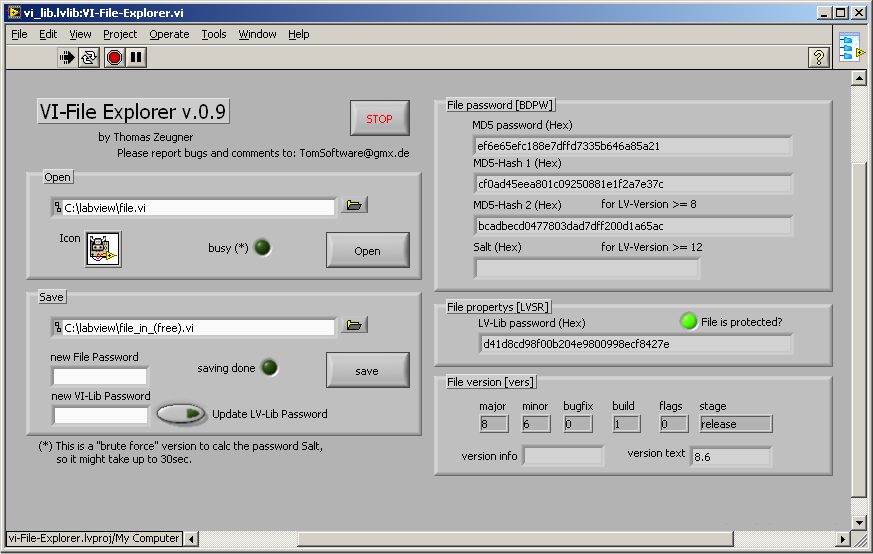Click the Open button
Image resolution: width=873 pixels, height=554 pixels.
pos(367,251)
